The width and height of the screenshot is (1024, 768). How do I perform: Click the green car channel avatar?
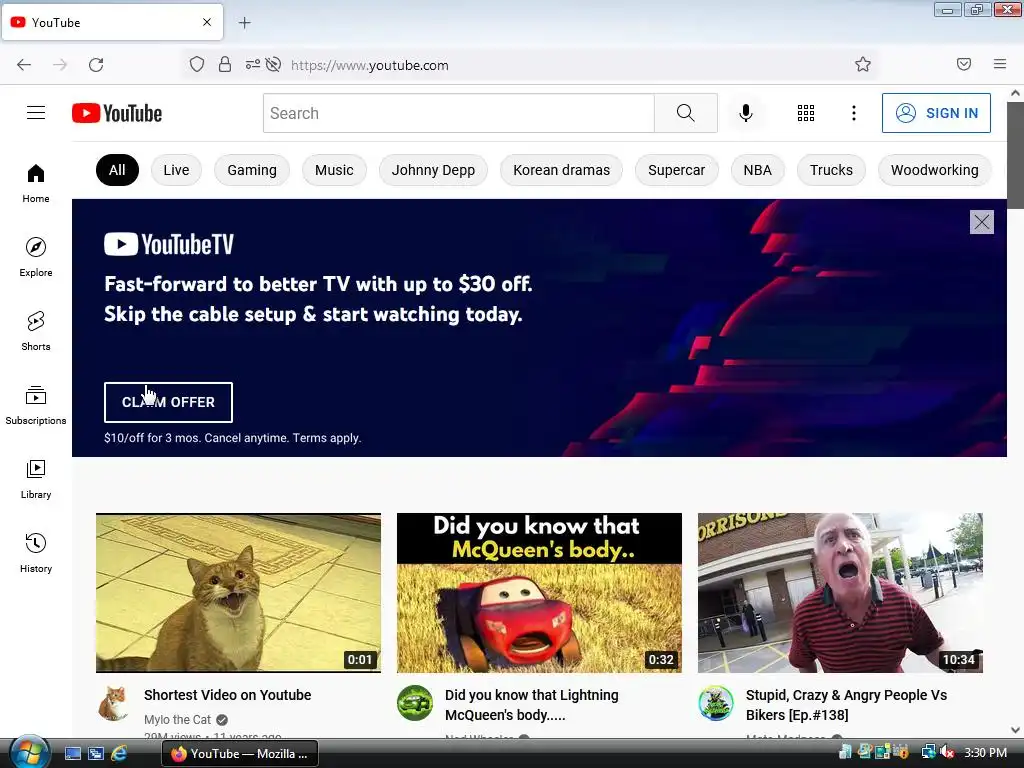(415, 703)
